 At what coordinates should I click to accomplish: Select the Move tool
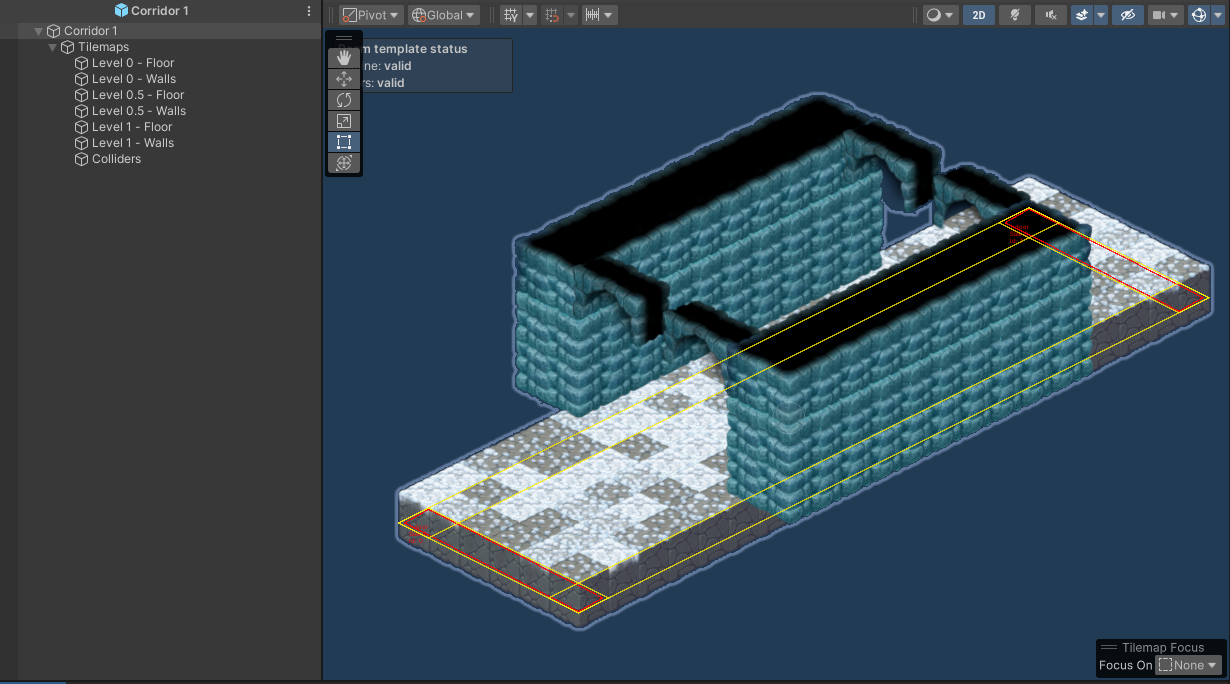[344, 78]
